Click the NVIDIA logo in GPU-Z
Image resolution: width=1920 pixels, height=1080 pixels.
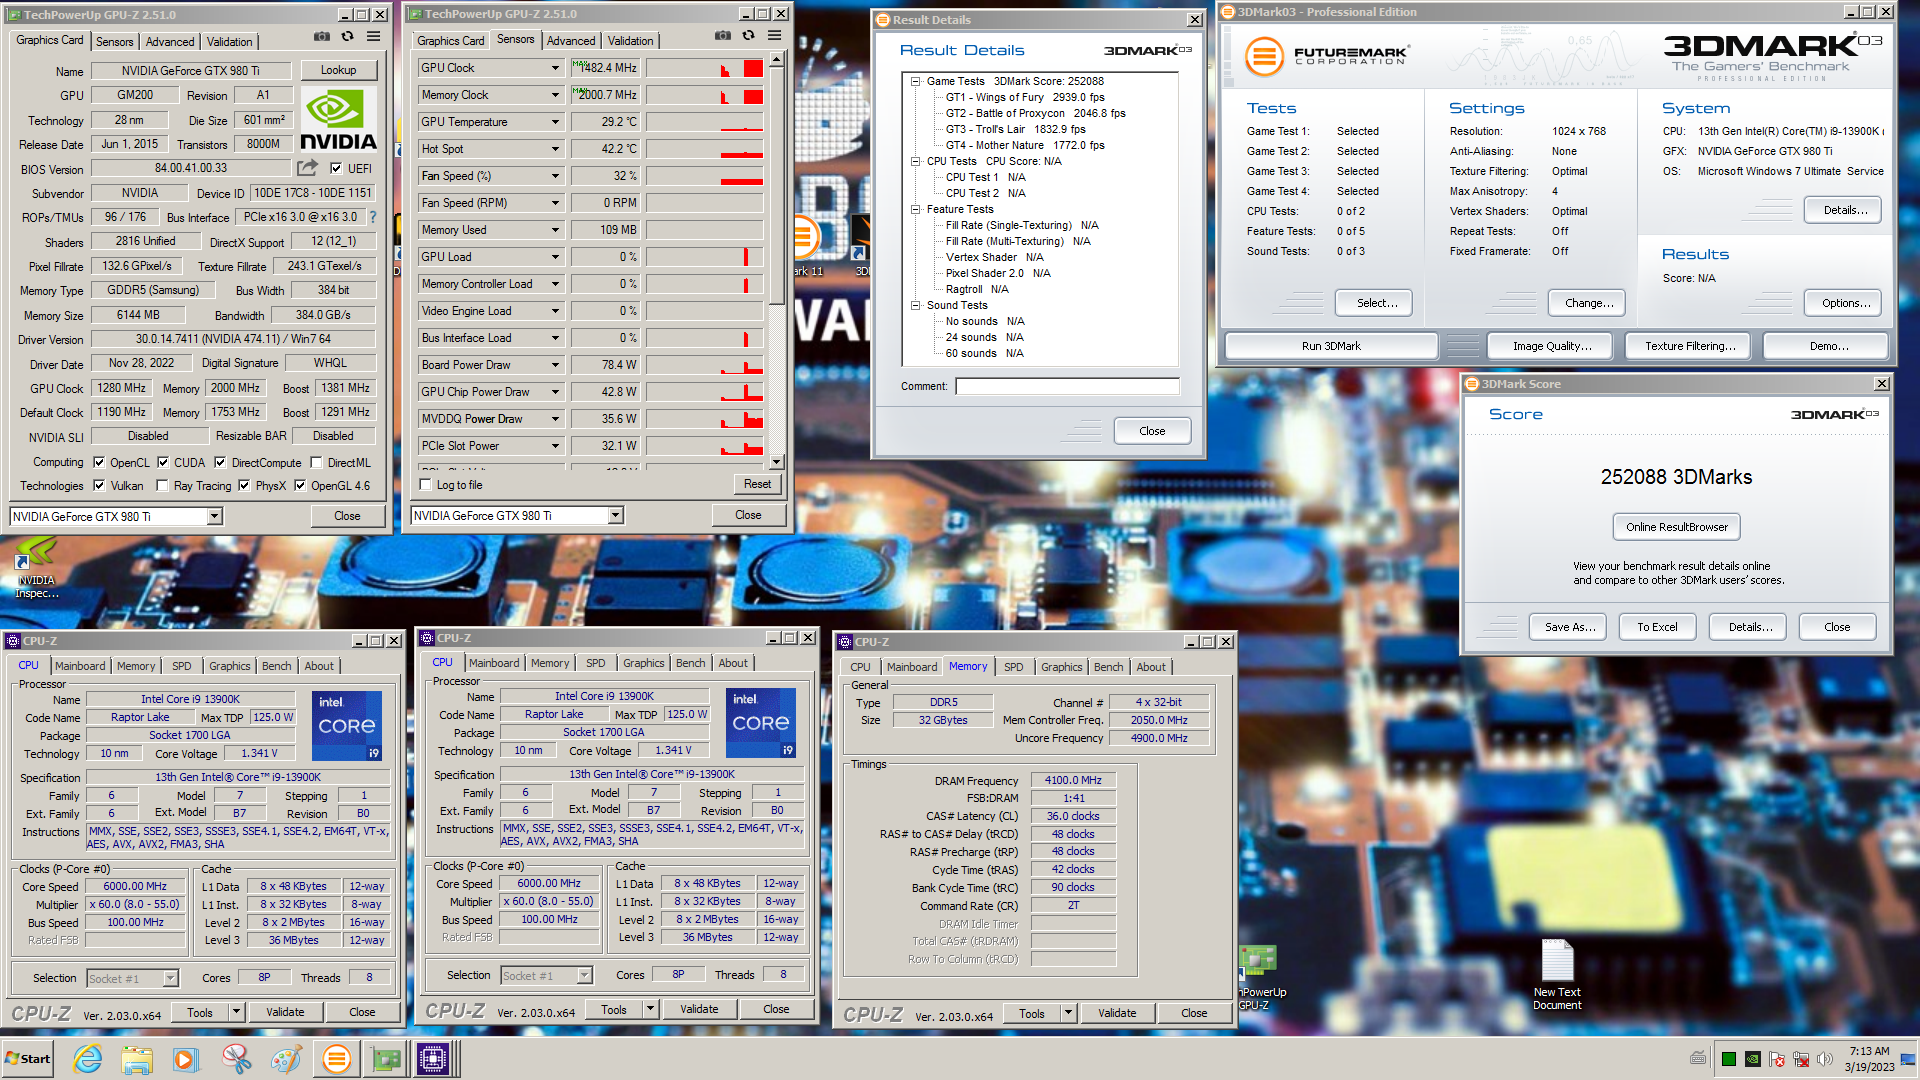click(339, 121)
